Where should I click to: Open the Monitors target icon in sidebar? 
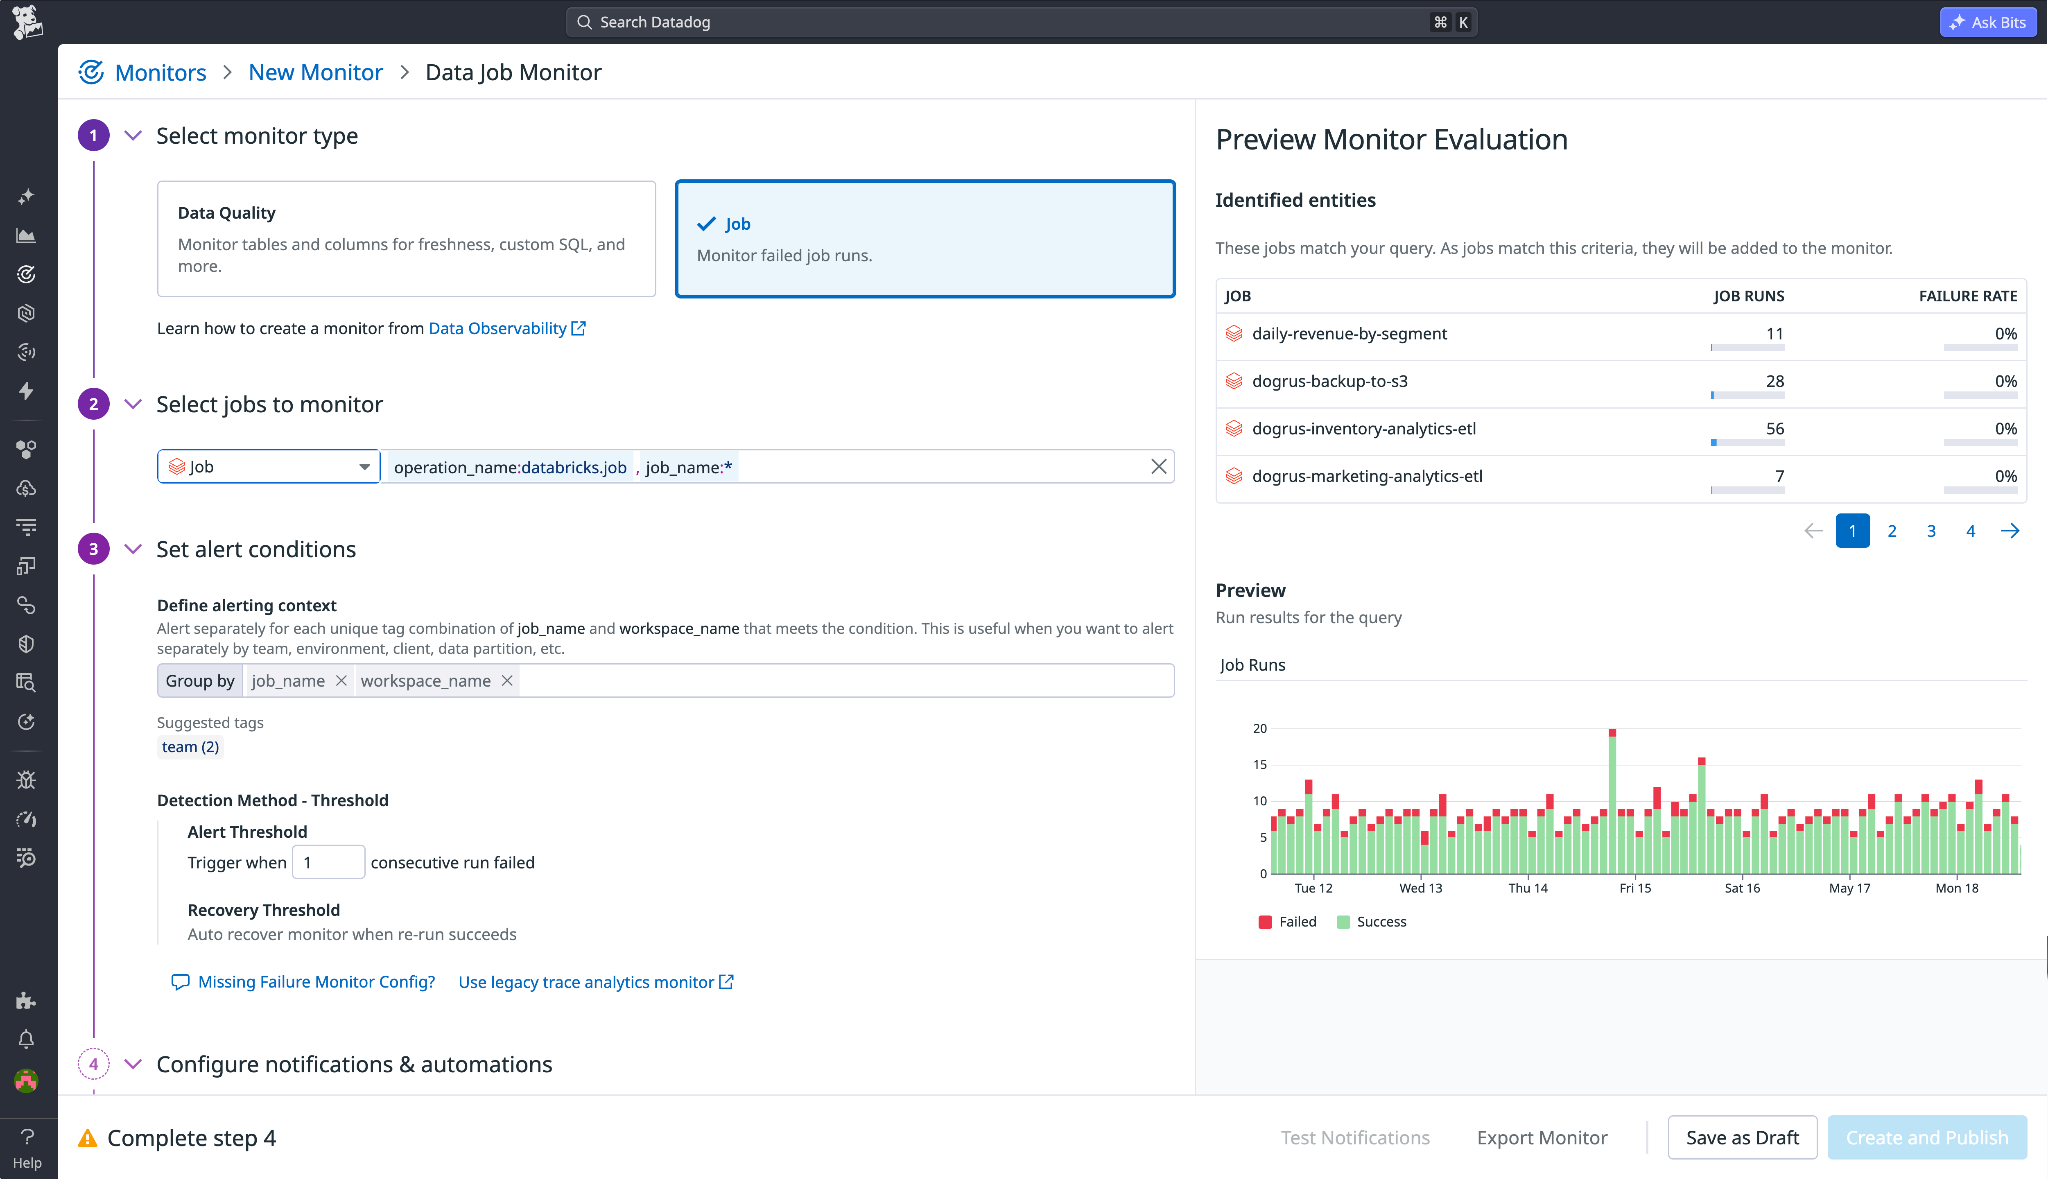tap(26, 274)
